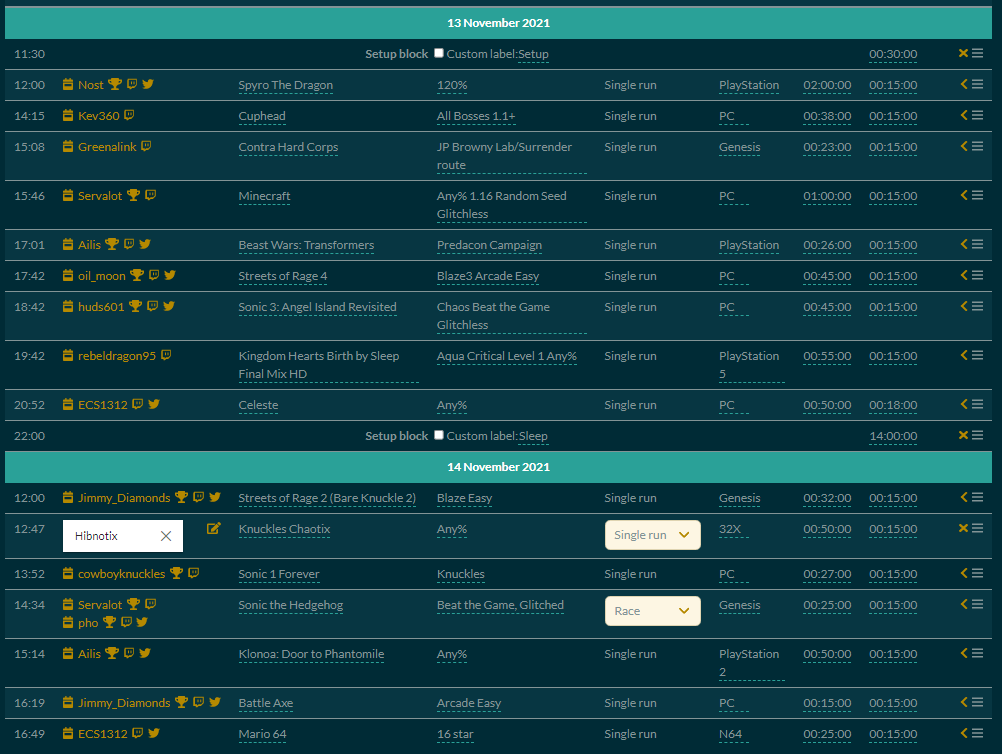Edit the Cuphead game title
This screenshot has height=754, width=1002.
(262, 116)
